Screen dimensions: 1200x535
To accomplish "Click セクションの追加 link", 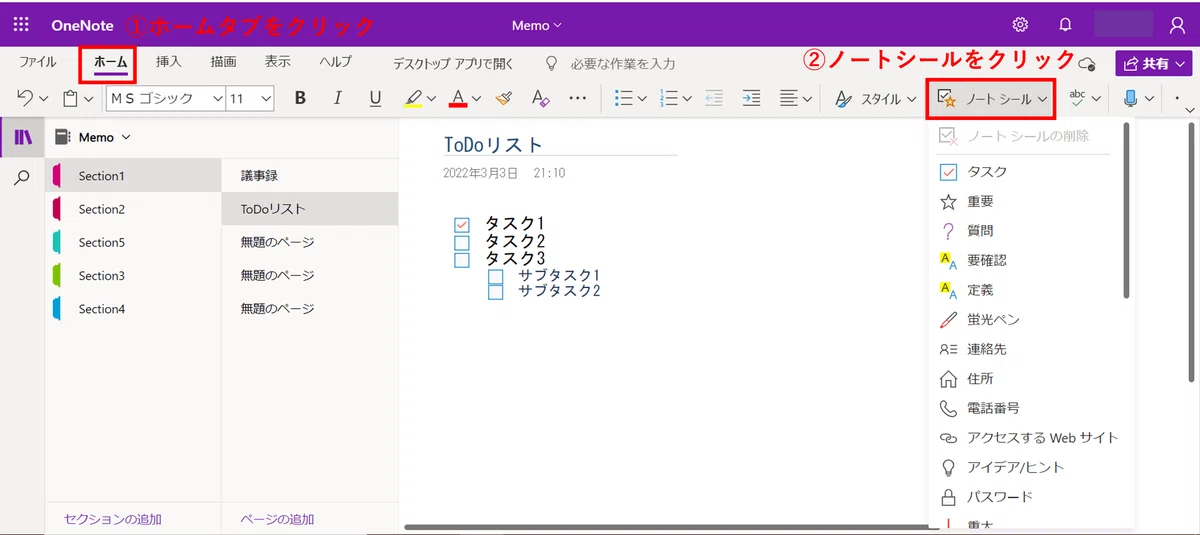I will coord(112,519).
